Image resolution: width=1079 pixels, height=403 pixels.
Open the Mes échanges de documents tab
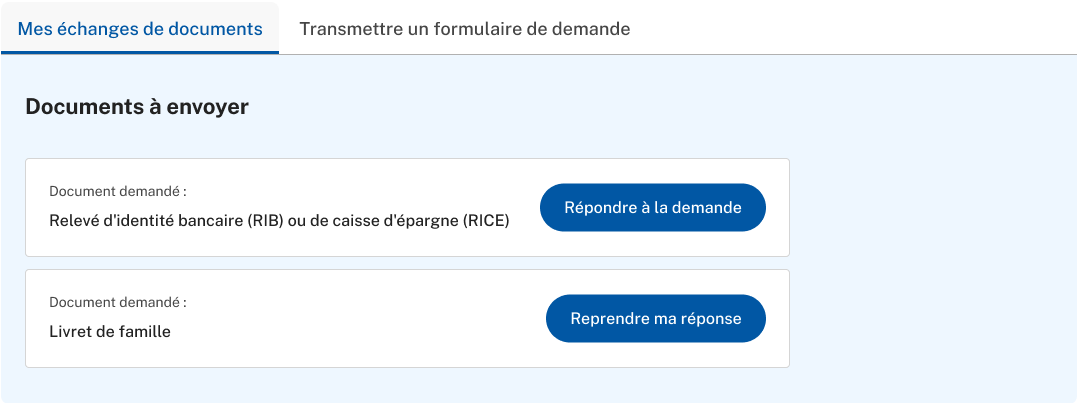[x=140, y=29]
